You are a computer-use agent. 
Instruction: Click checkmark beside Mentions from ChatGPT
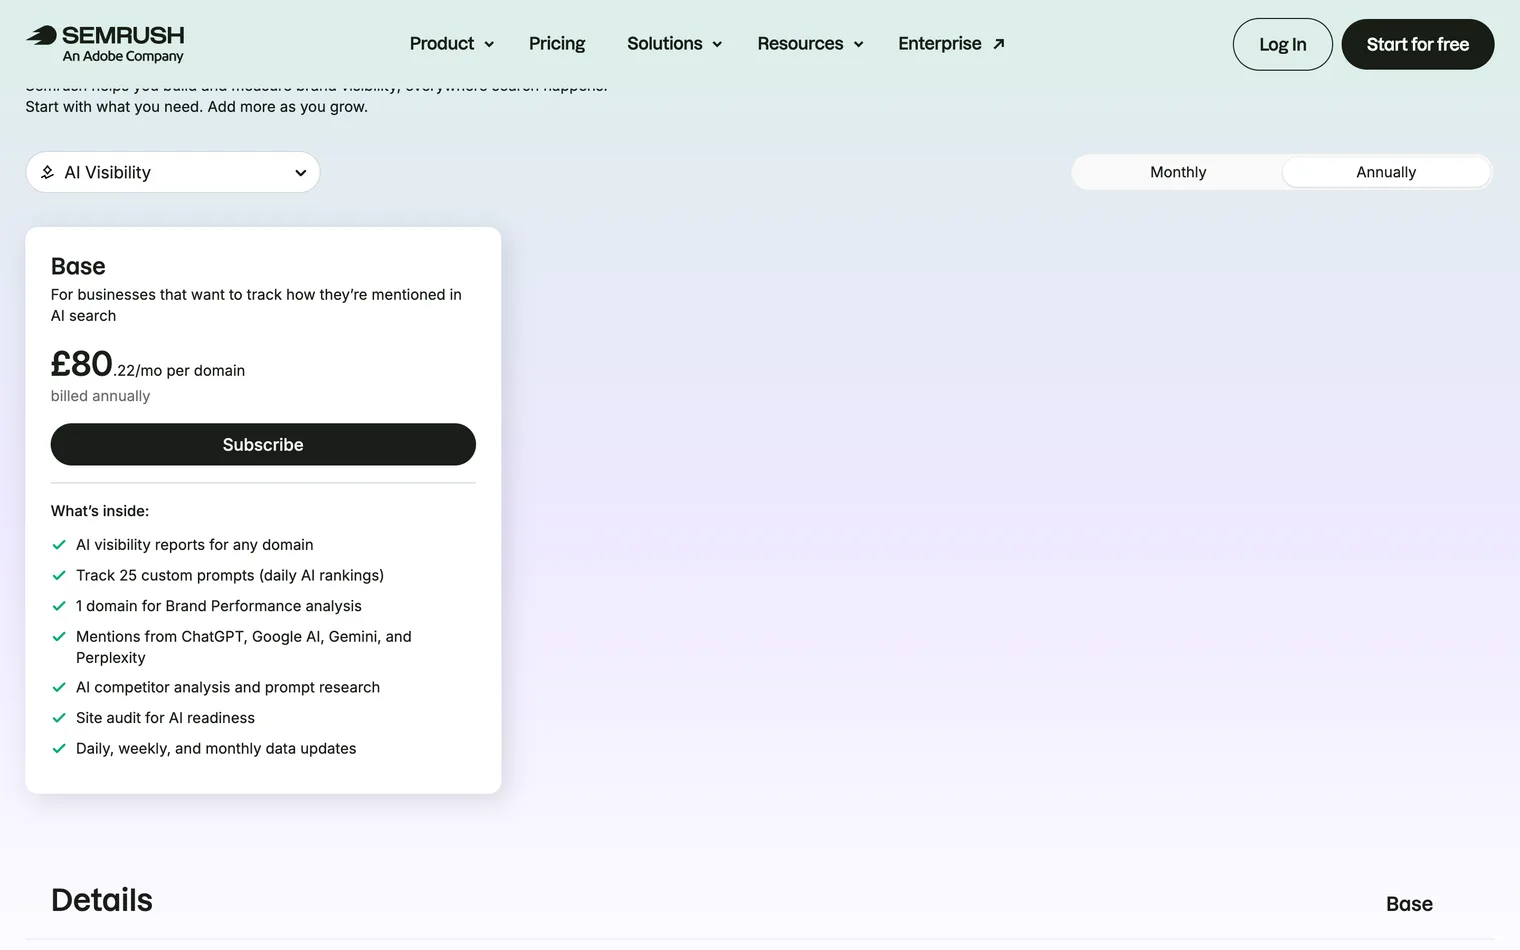[x=59, y=637]
